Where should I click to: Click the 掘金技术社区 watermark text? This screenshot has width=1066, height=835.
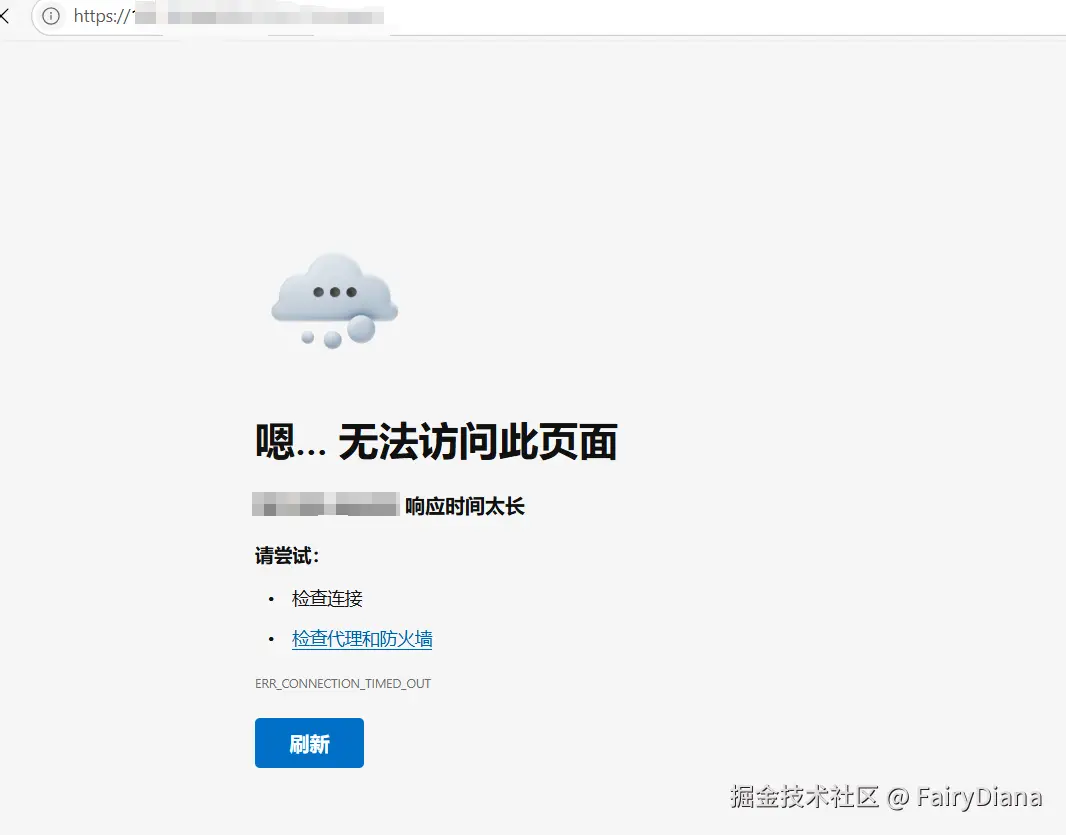[x=805, y=796]
